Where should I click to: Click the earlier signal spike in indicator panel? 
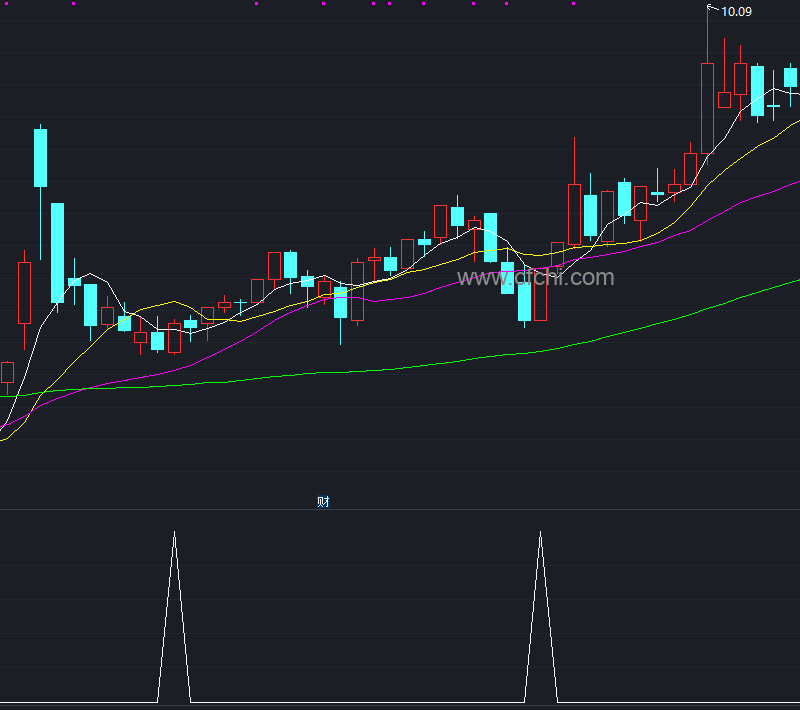point(174,617)
